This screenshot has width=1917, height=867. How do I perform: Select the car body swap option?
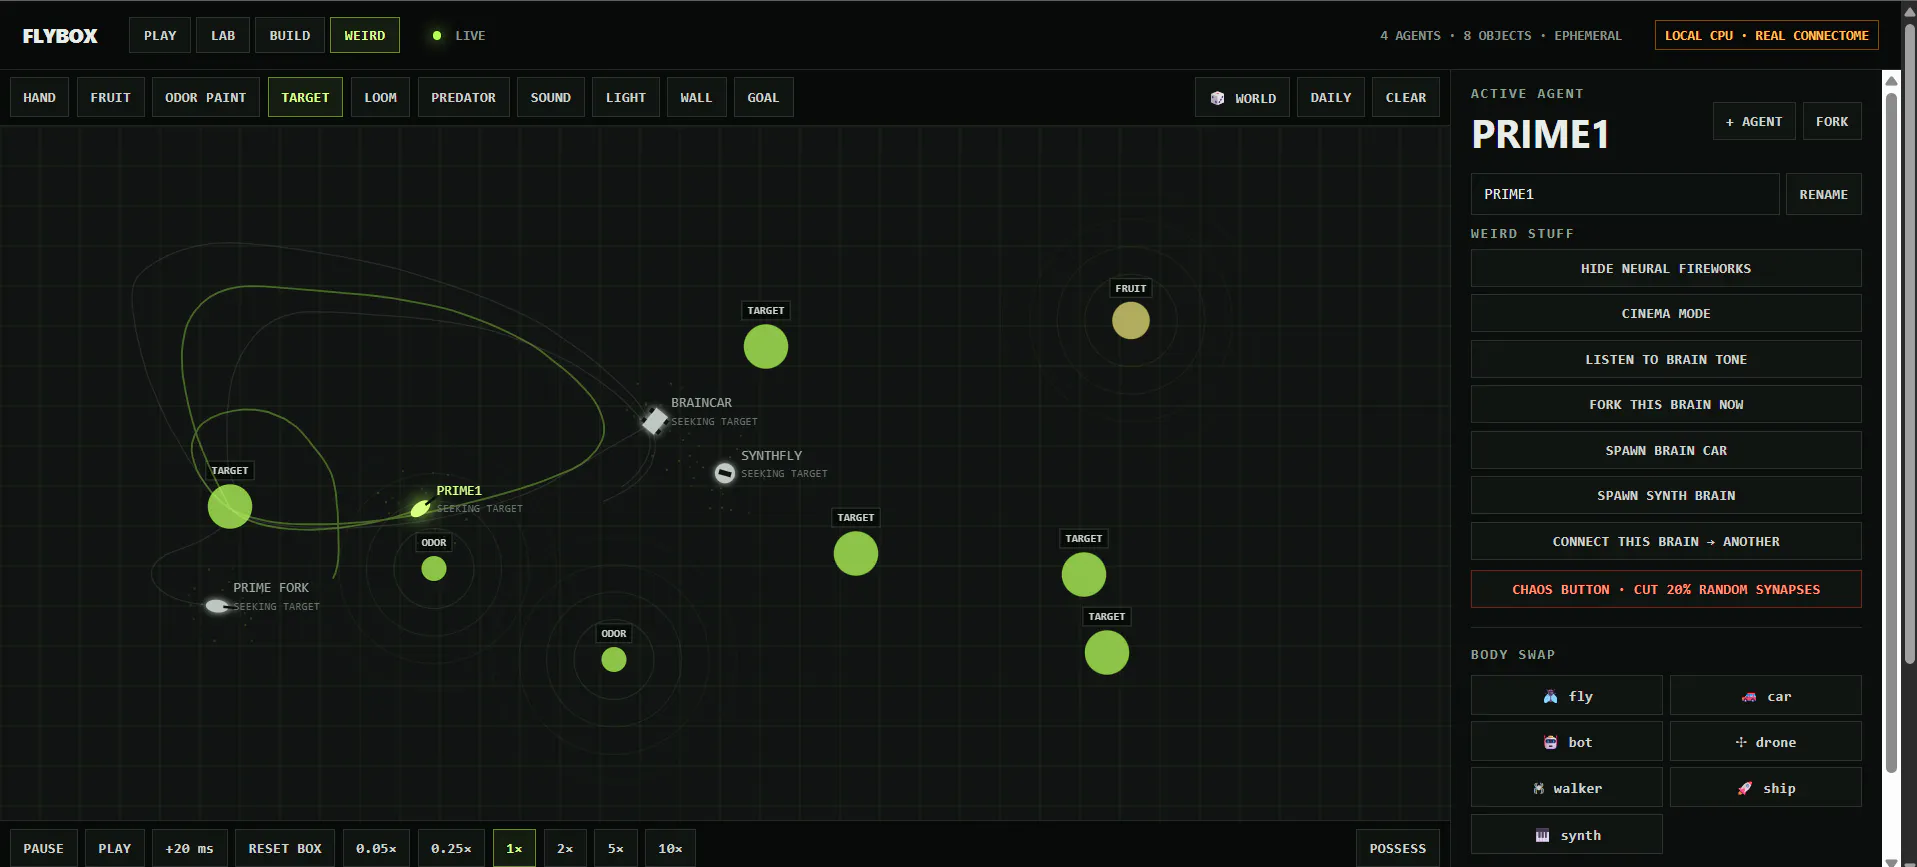coord(1765,696)
